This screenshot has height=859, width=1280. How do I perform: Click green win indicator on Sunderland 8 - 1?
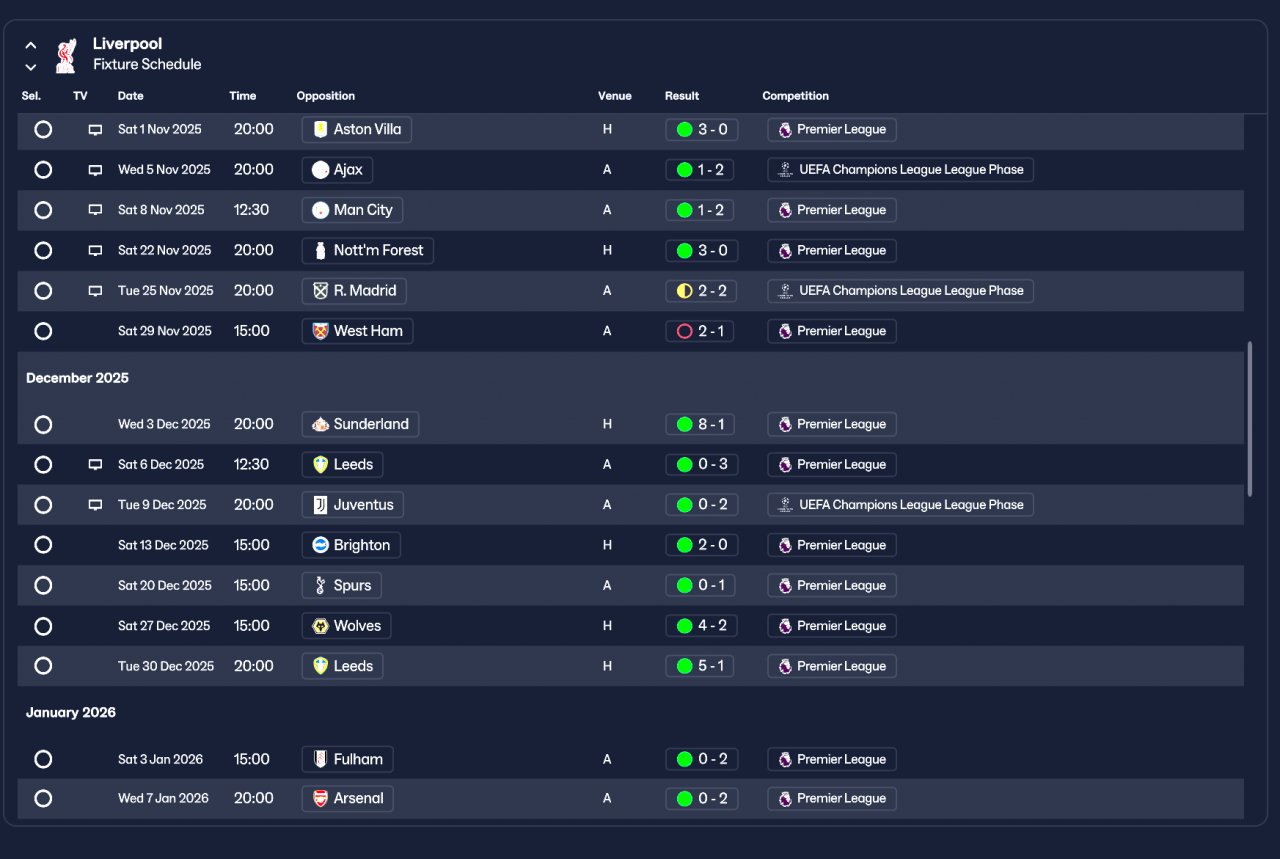[684, 424]
